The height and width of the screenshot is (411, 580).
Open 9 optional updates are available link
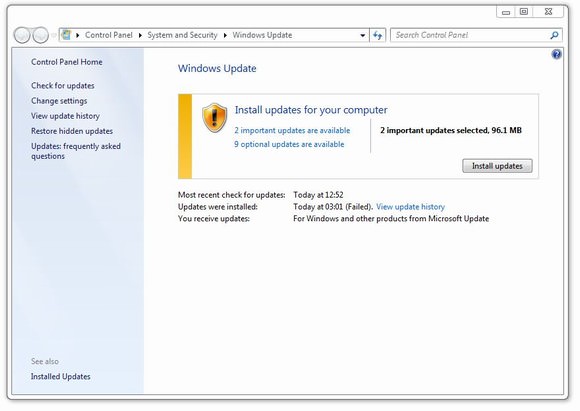click(289, 144)
